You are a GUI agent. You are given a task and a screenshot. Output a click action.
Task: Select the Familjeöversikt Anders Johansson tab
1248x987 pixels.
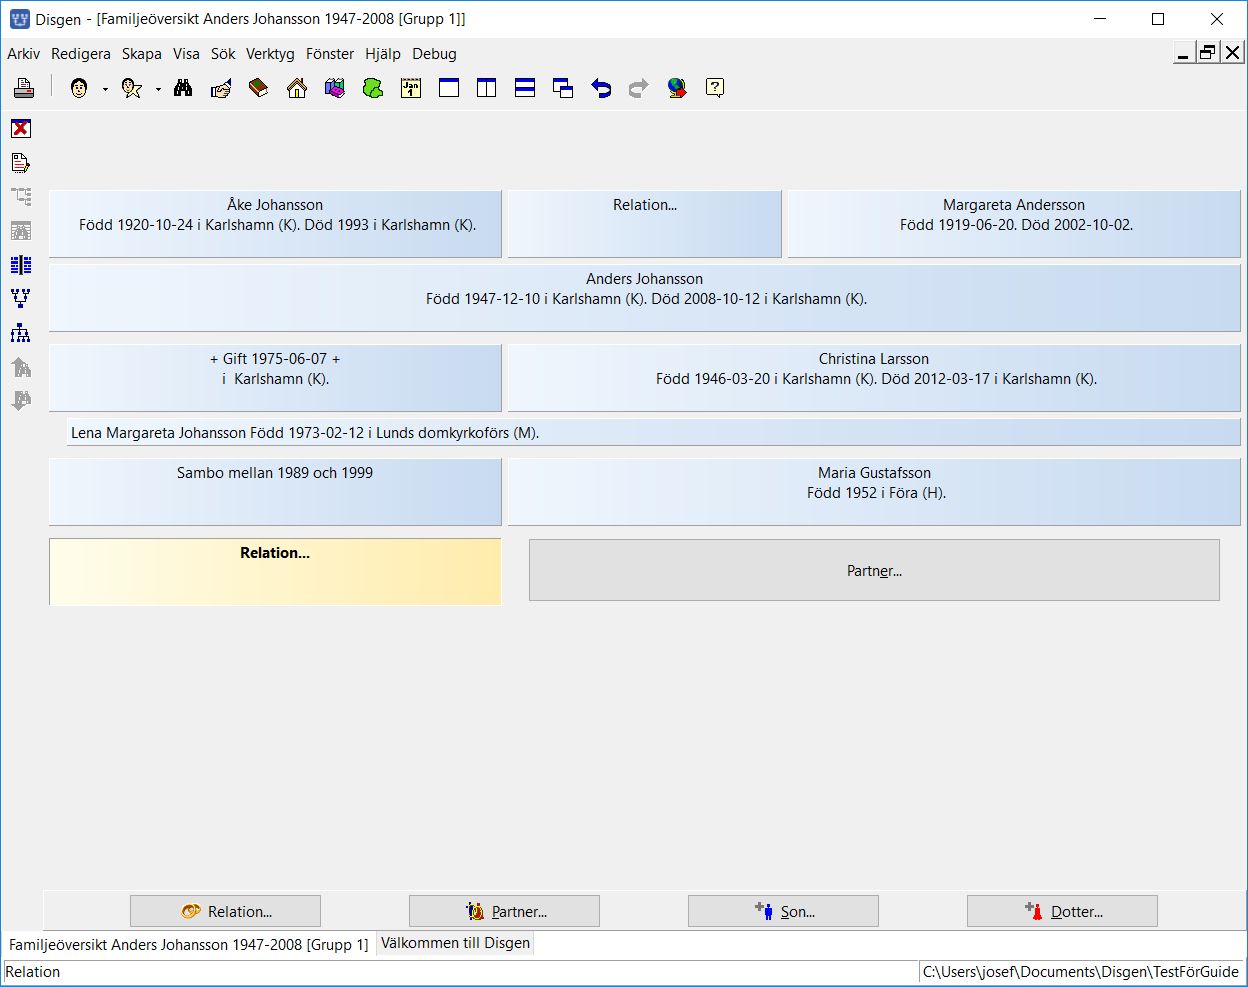pyautogui.click(x=188, y=944)
